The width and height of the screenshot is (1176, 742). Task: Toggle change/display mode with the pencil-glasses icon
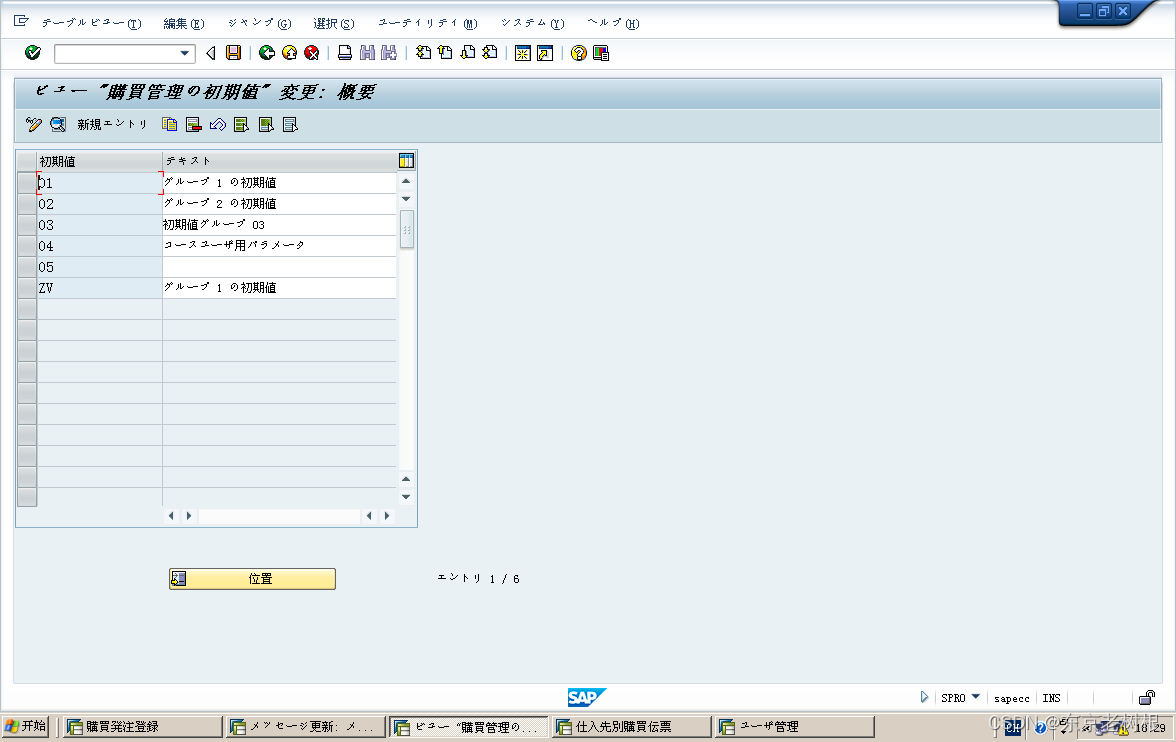(x=33, y=124)
